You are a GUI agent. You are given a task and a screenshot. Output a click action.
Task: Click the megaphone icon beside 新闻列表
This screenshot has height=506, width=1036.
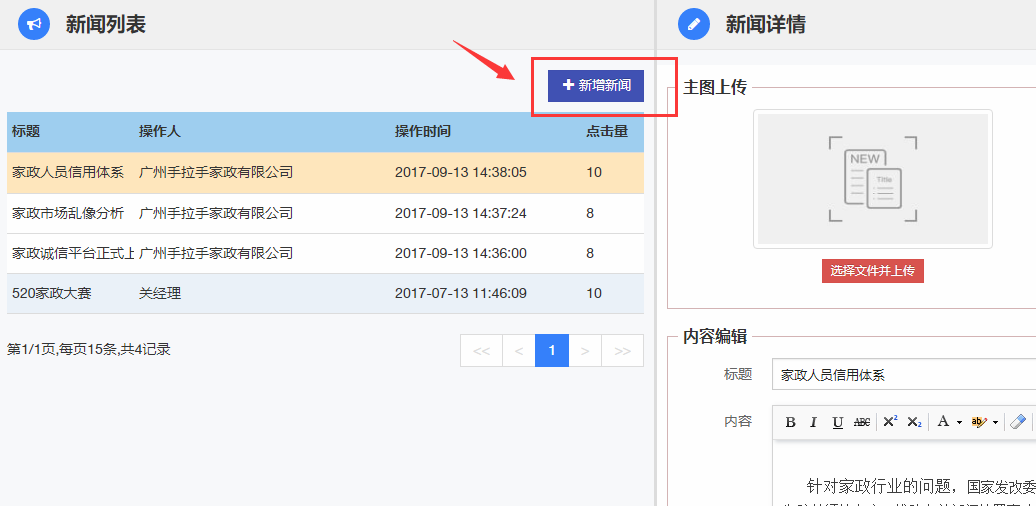click(34, 24)
